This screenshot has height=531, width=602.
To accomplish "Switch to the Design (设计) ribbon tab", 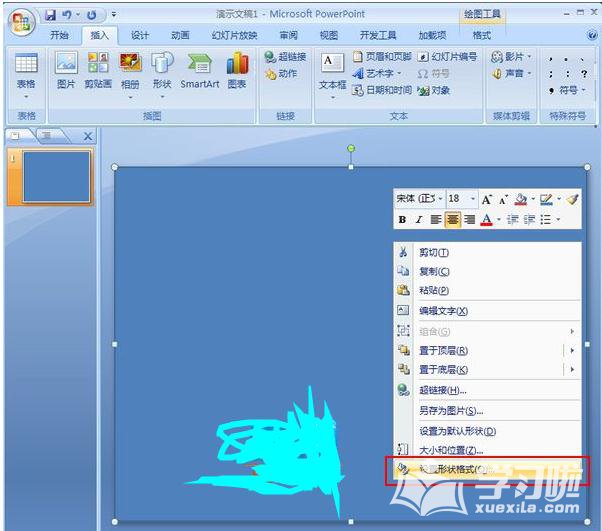I will click(x=140, y=35).
